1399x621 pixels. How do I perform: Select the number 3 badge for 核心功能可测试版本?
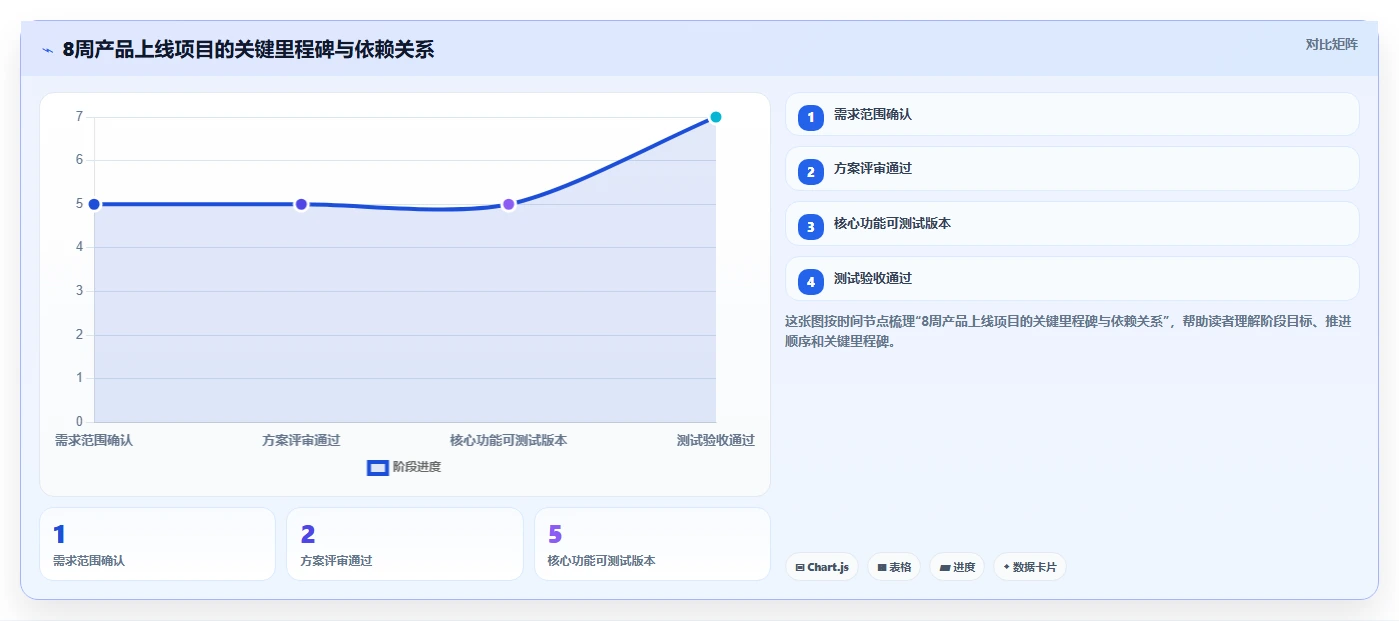(811, 227)
